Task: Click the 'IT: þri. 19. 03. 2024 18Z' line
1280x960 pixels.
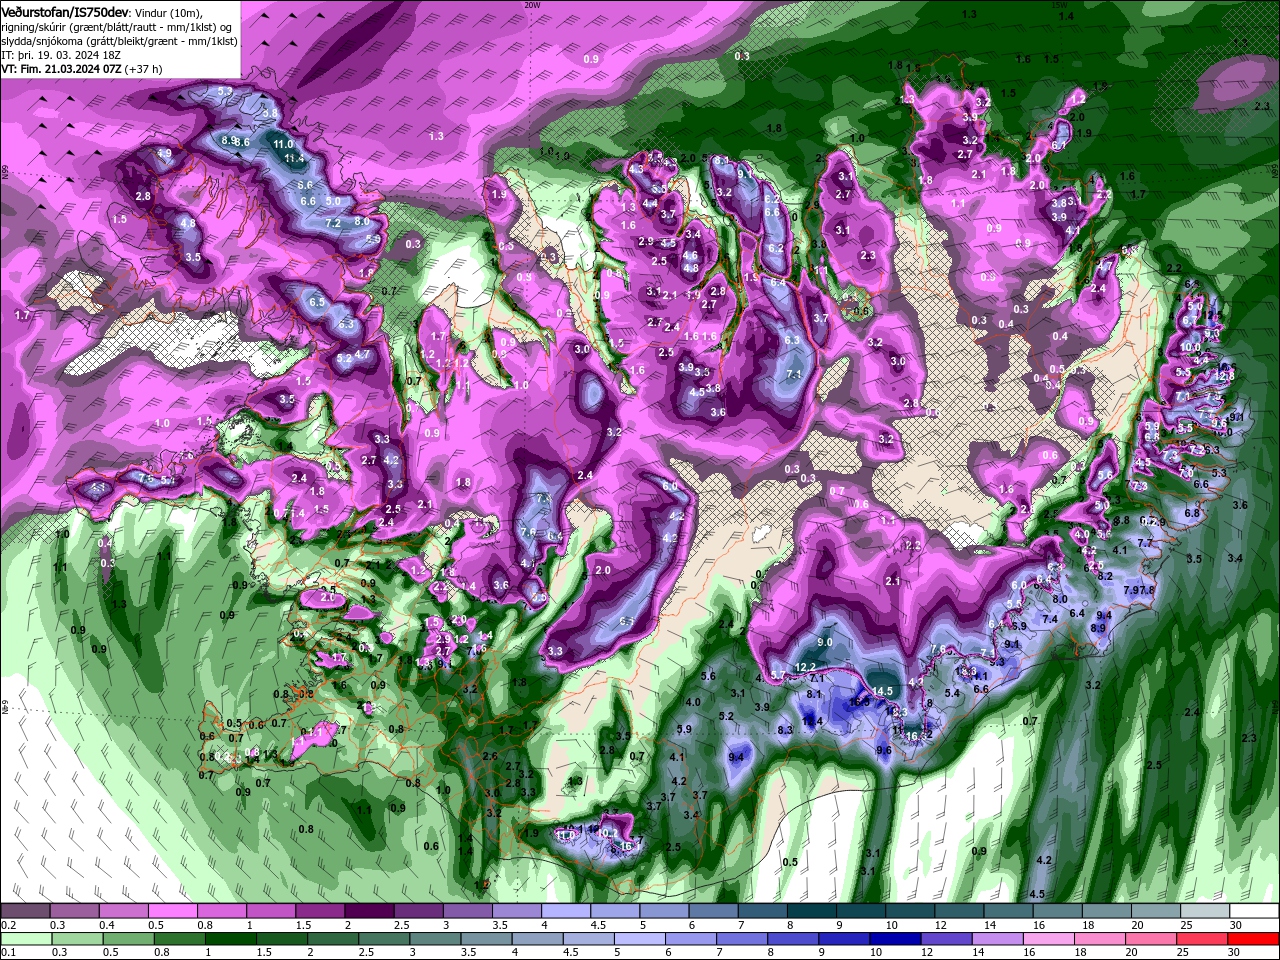Action: tap(61, 55)
